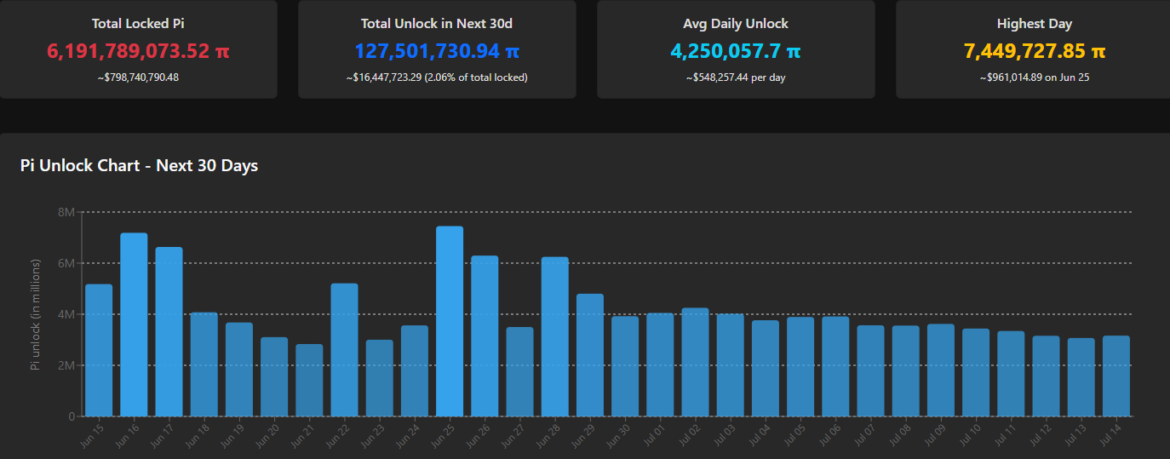Image resolution: width=1170 pixels, height=459 pixels.
Task: Click the 8M y-axis gridline label
Action: click(x=66, y=212)
